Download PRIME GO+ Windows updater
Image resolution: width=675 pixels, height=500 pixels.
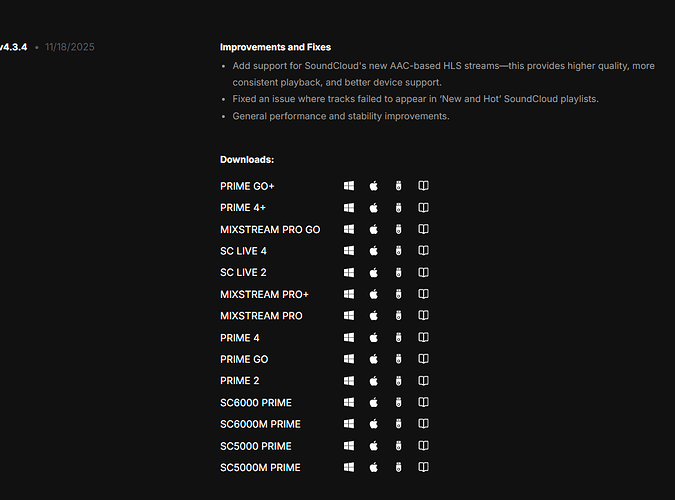pos(349,186)
